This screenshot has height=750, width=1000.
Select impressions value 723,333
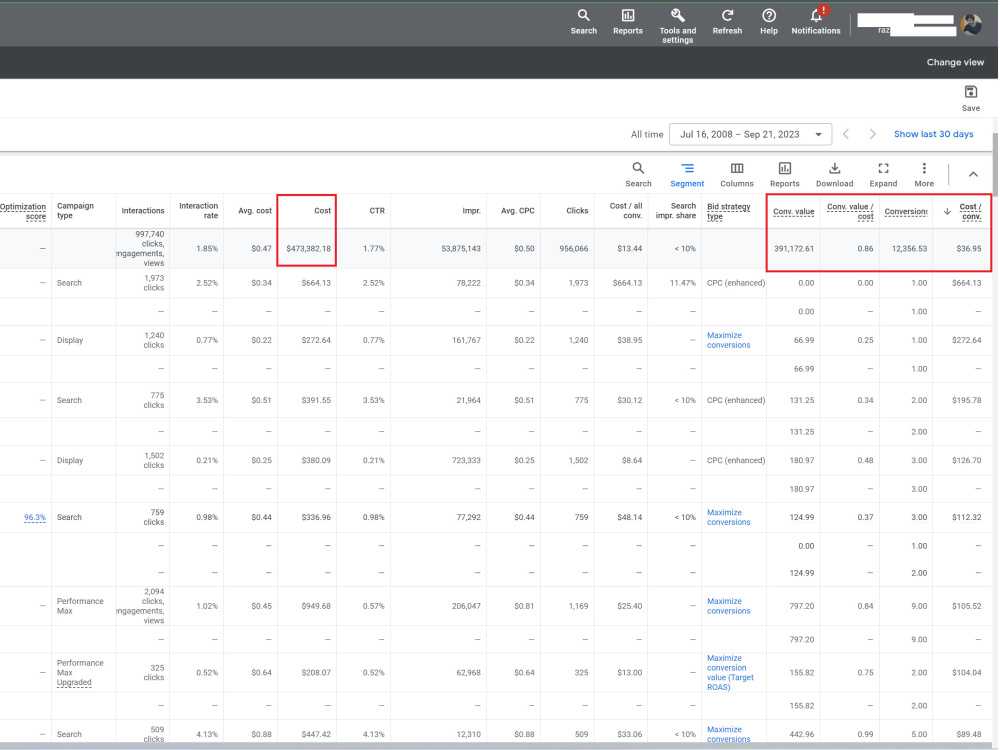click(466, 460)
